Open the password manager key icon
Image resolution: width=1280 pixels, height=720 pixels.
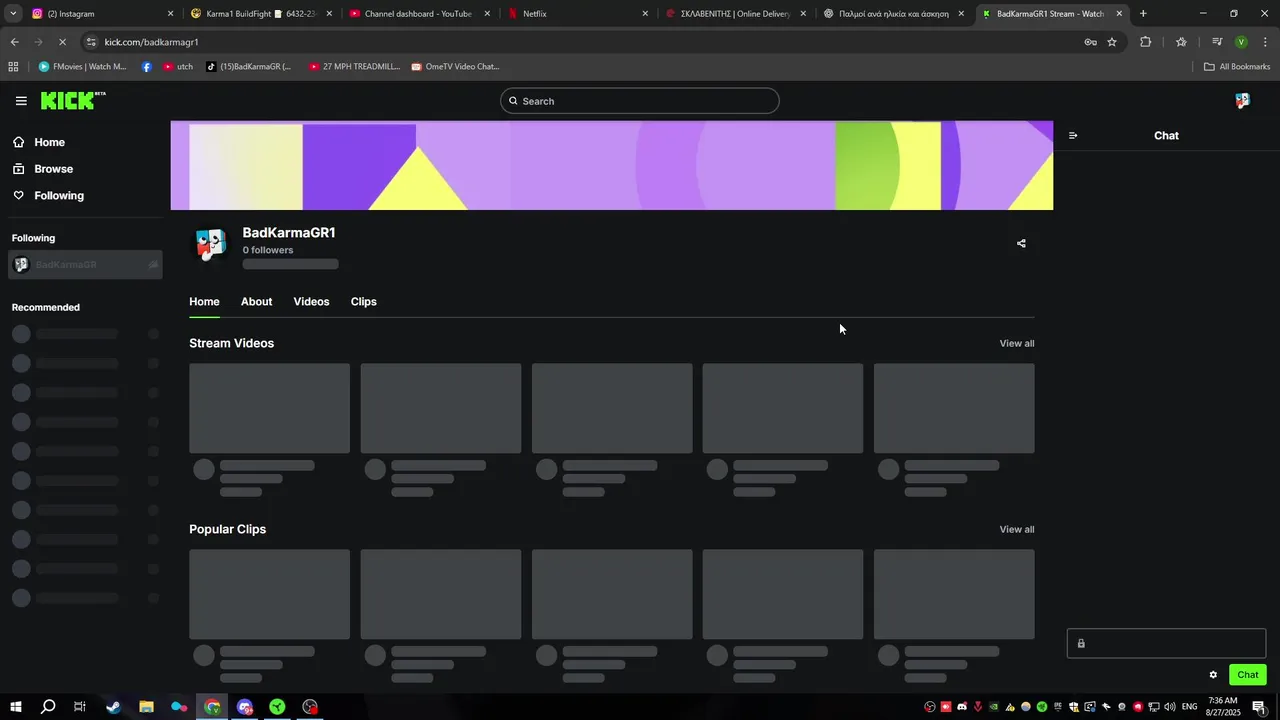[1090, 42]
